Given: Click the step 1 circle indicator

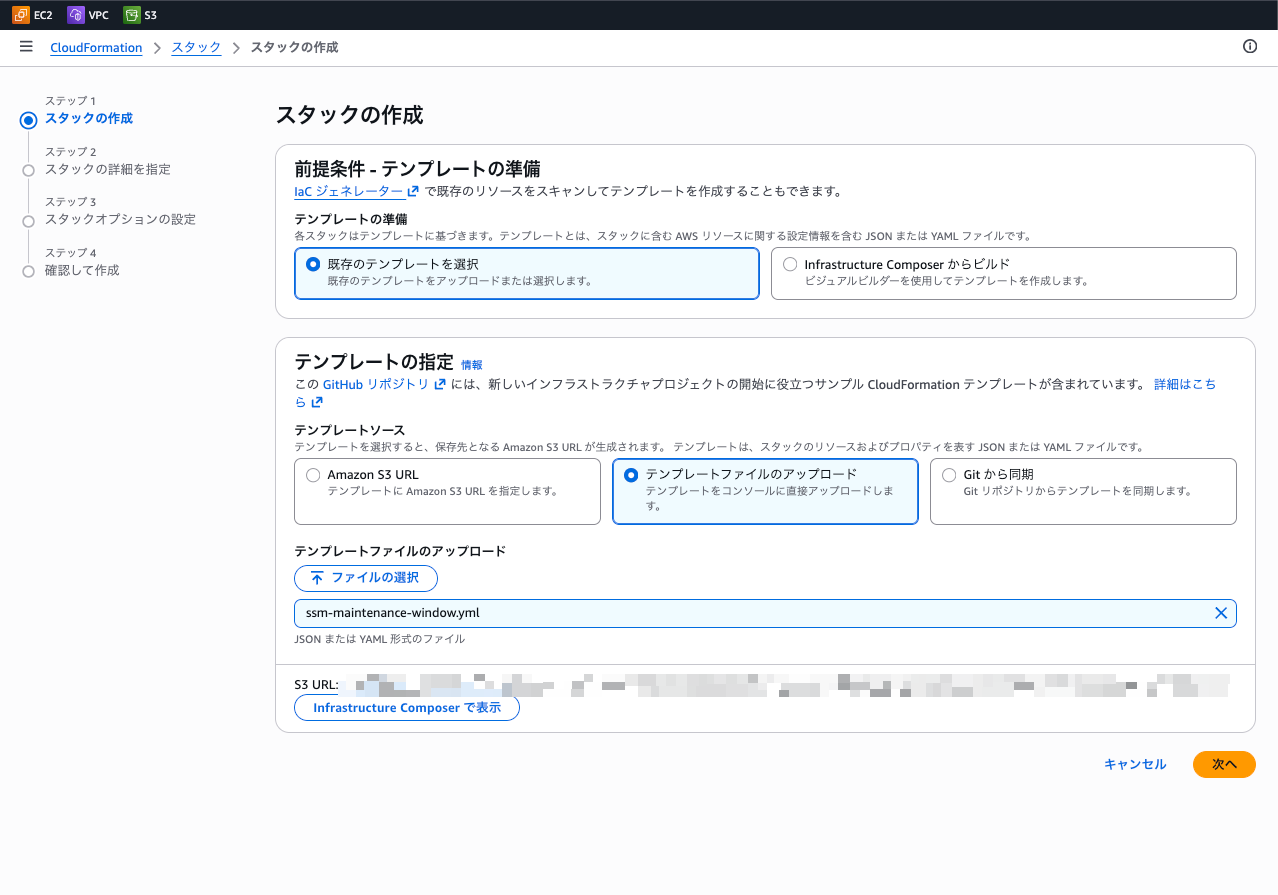Looking at the screenshot, I should point(28,120).
